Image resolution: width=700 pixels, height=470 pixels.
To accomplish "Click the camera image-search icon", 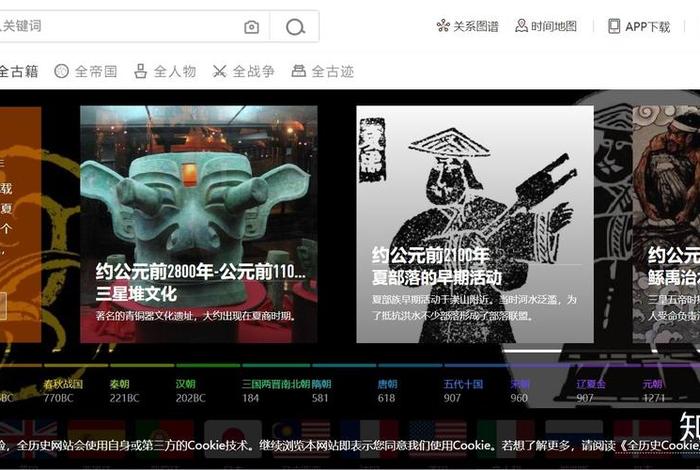I will (251, 27).
